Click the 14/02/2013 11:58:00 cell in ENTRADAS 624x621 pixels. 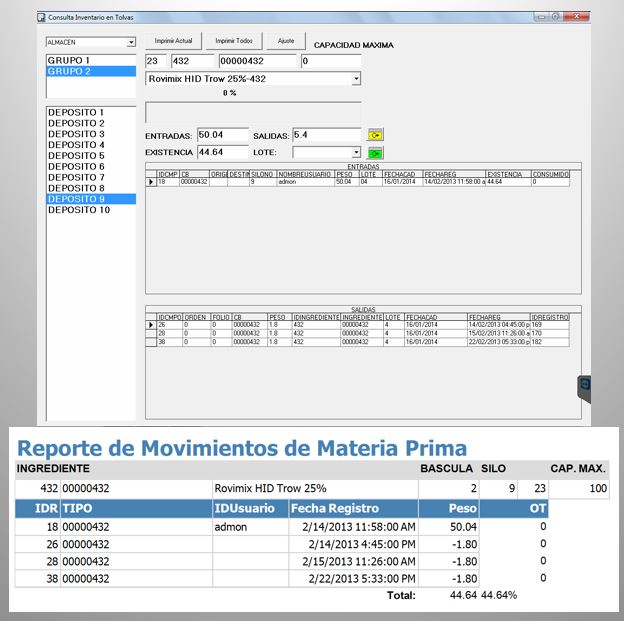click(454, 182)
